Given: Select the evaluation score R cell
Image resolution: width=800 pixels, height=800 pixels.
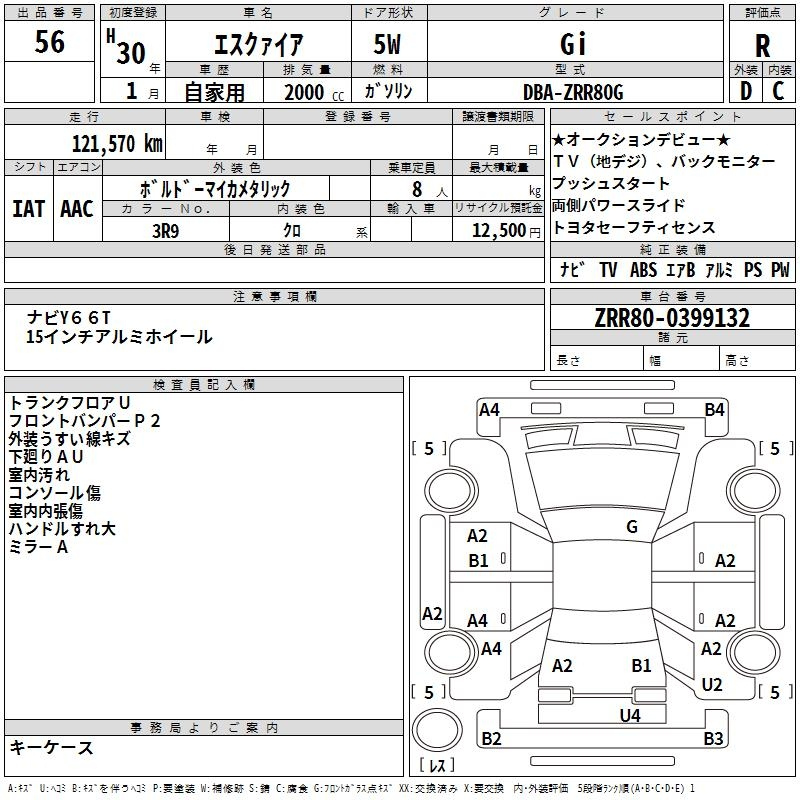Looking at the screenshot, I should click(x=762, y=46).
